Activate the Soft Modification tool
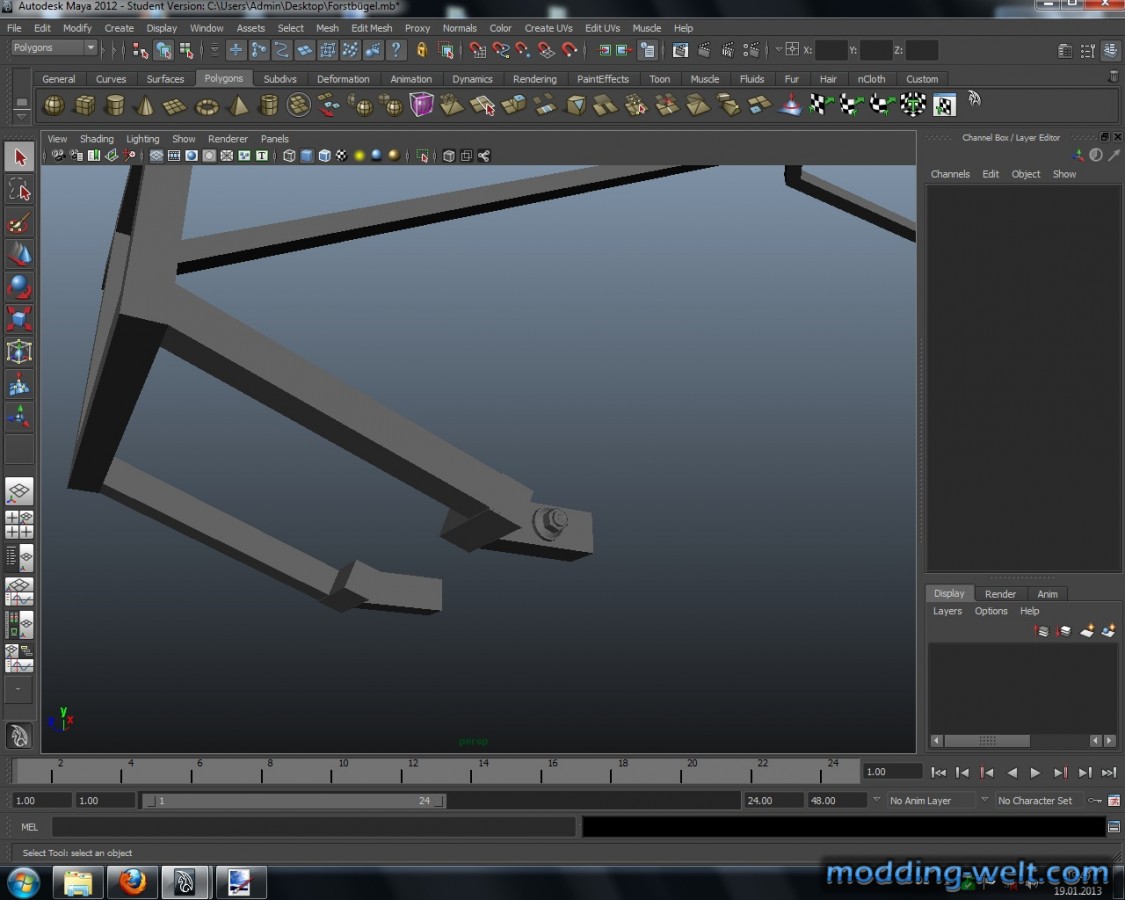This screenshot has height=900, width=1125. click(x=19, y=385)
